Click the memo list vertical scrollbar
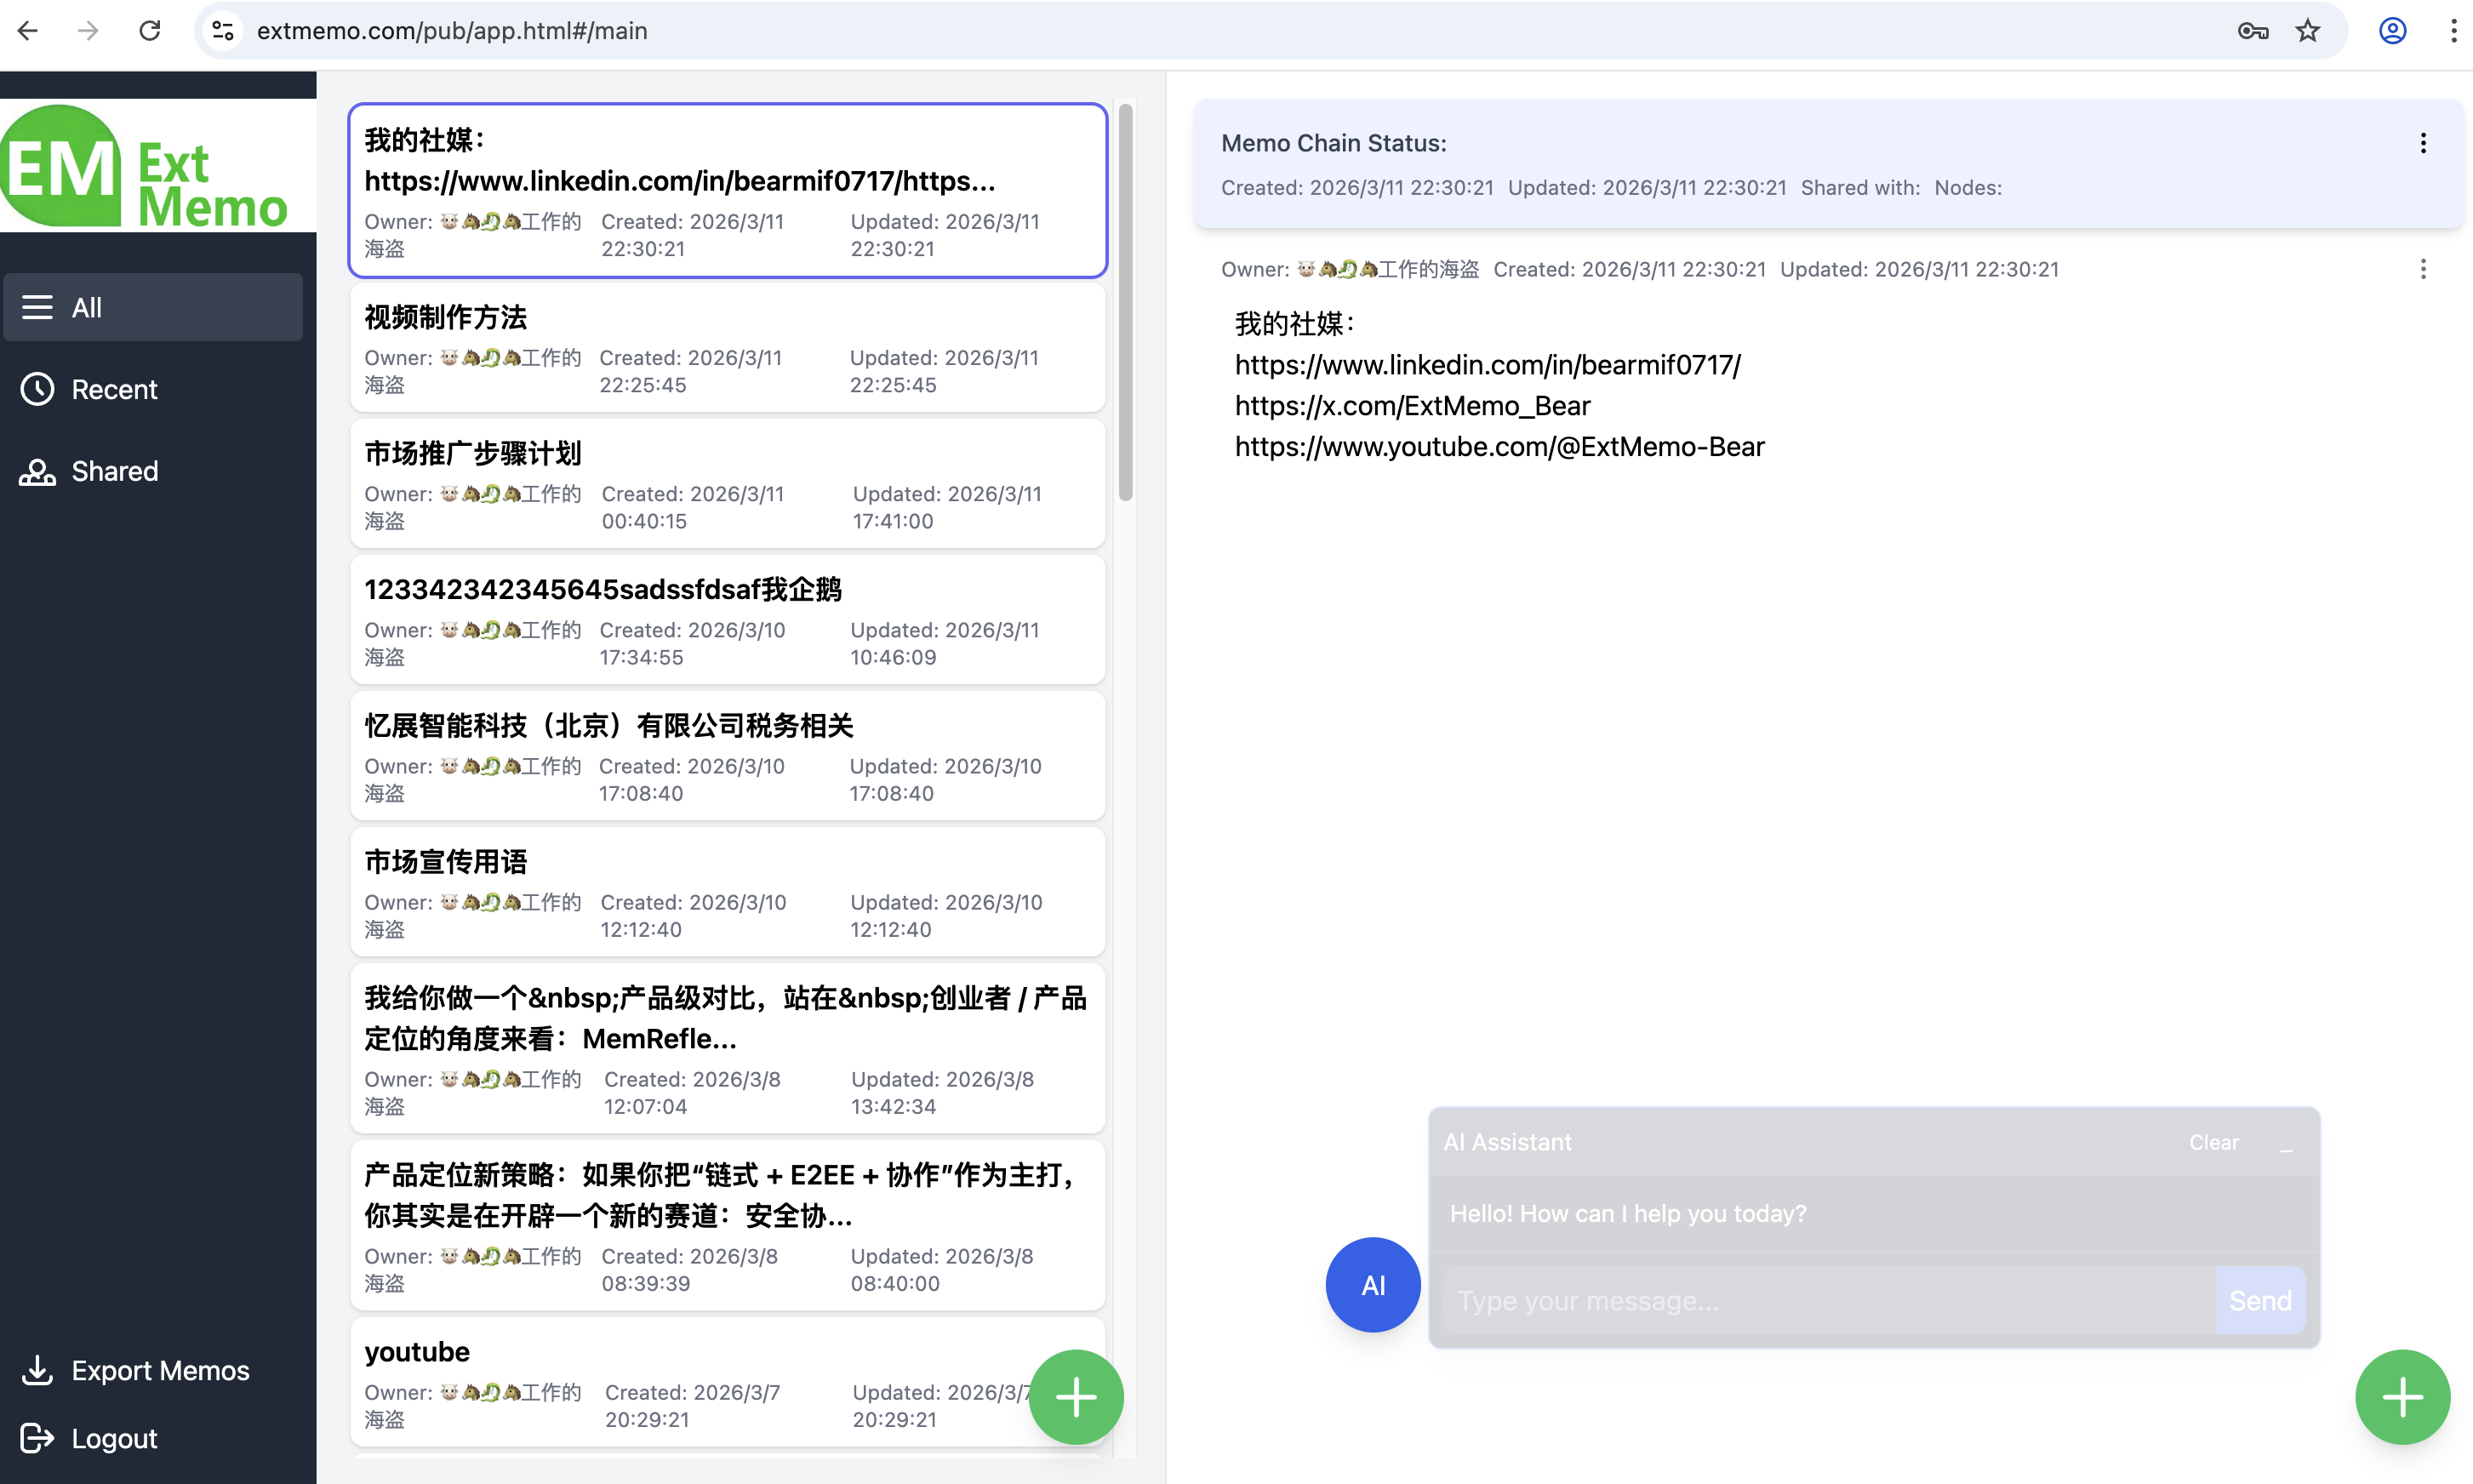 1125,300
